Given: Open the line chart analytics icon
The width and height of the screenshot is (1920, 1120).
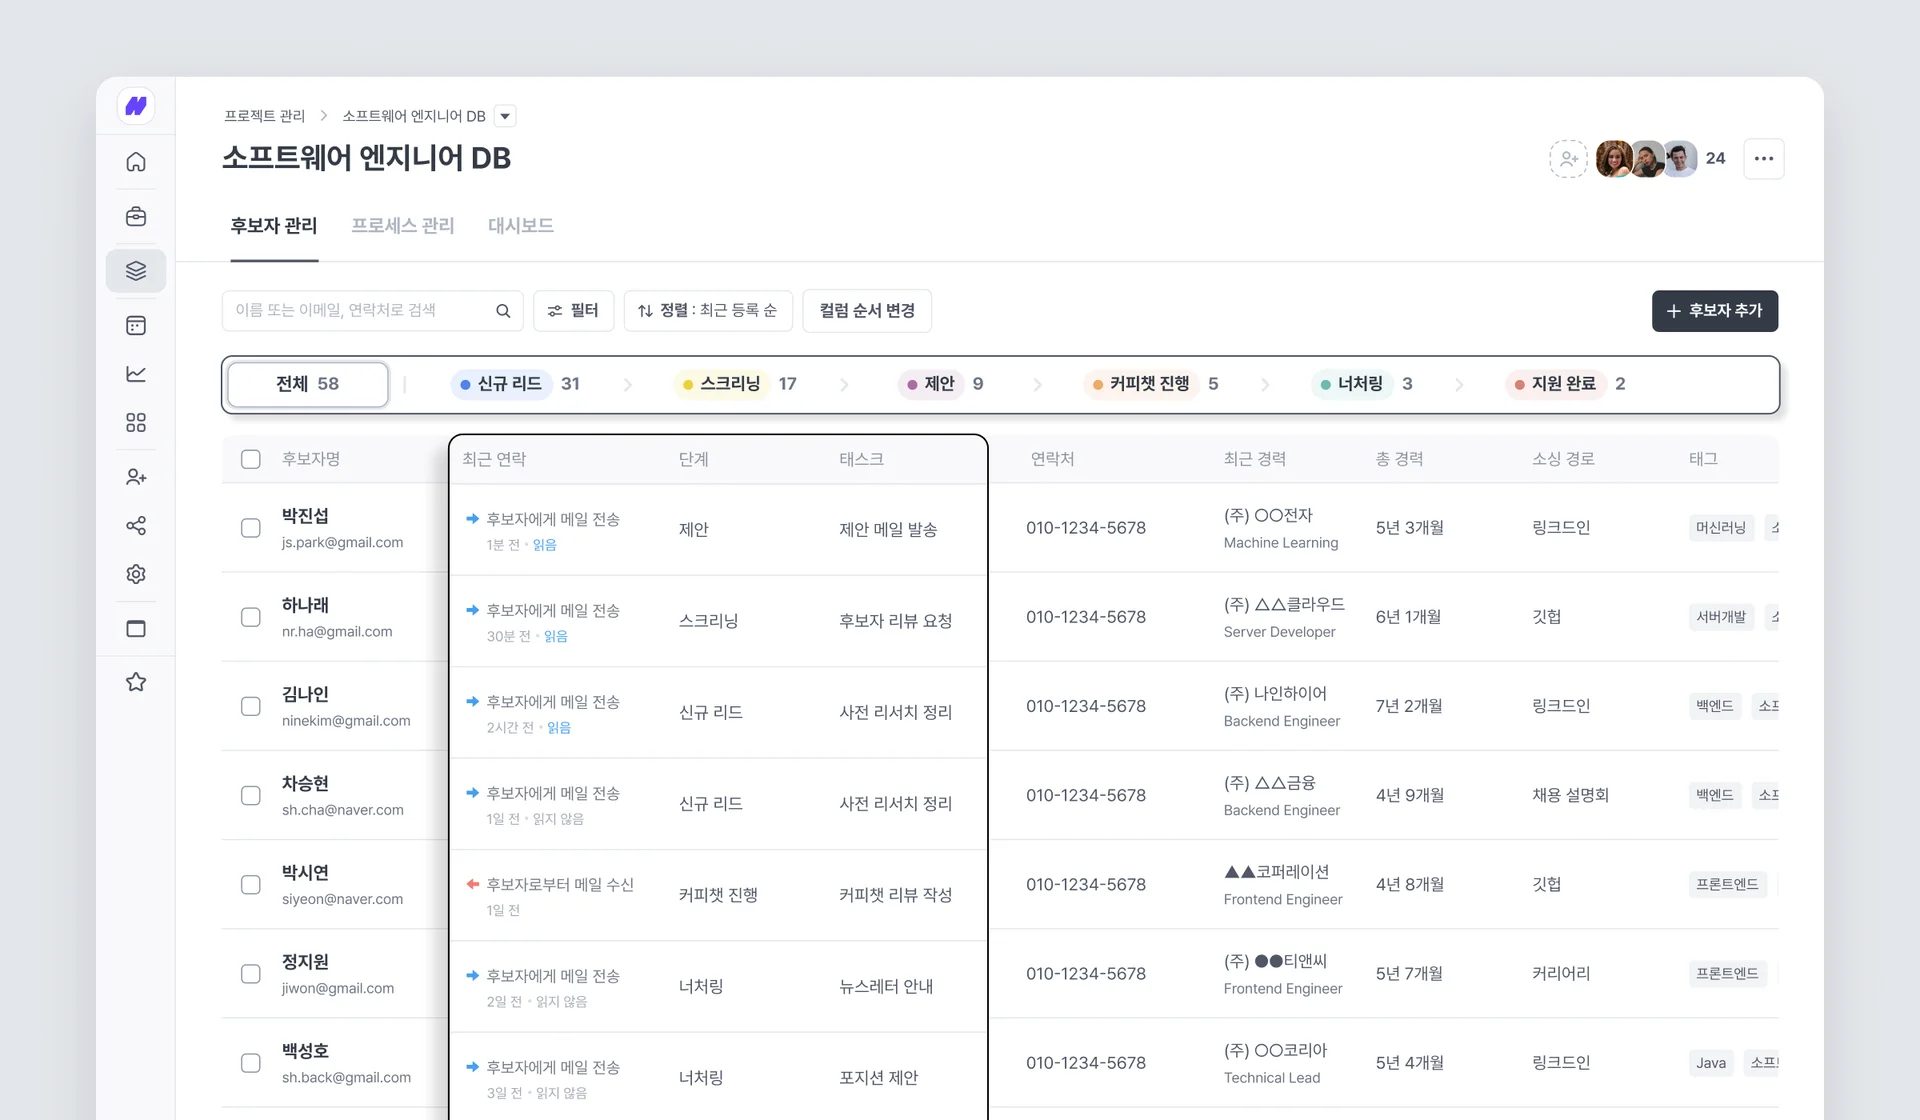Looking at the screenshot, I should coord(136,374).
